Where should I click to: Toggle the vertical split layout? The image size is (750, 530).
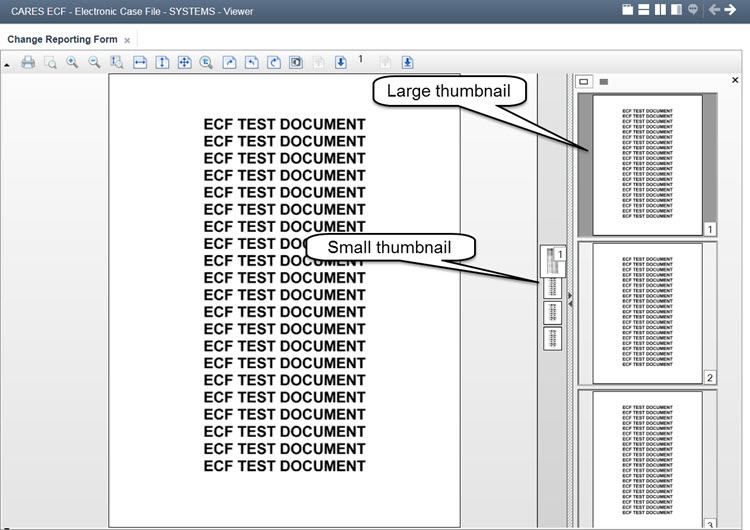click(660, 10)
